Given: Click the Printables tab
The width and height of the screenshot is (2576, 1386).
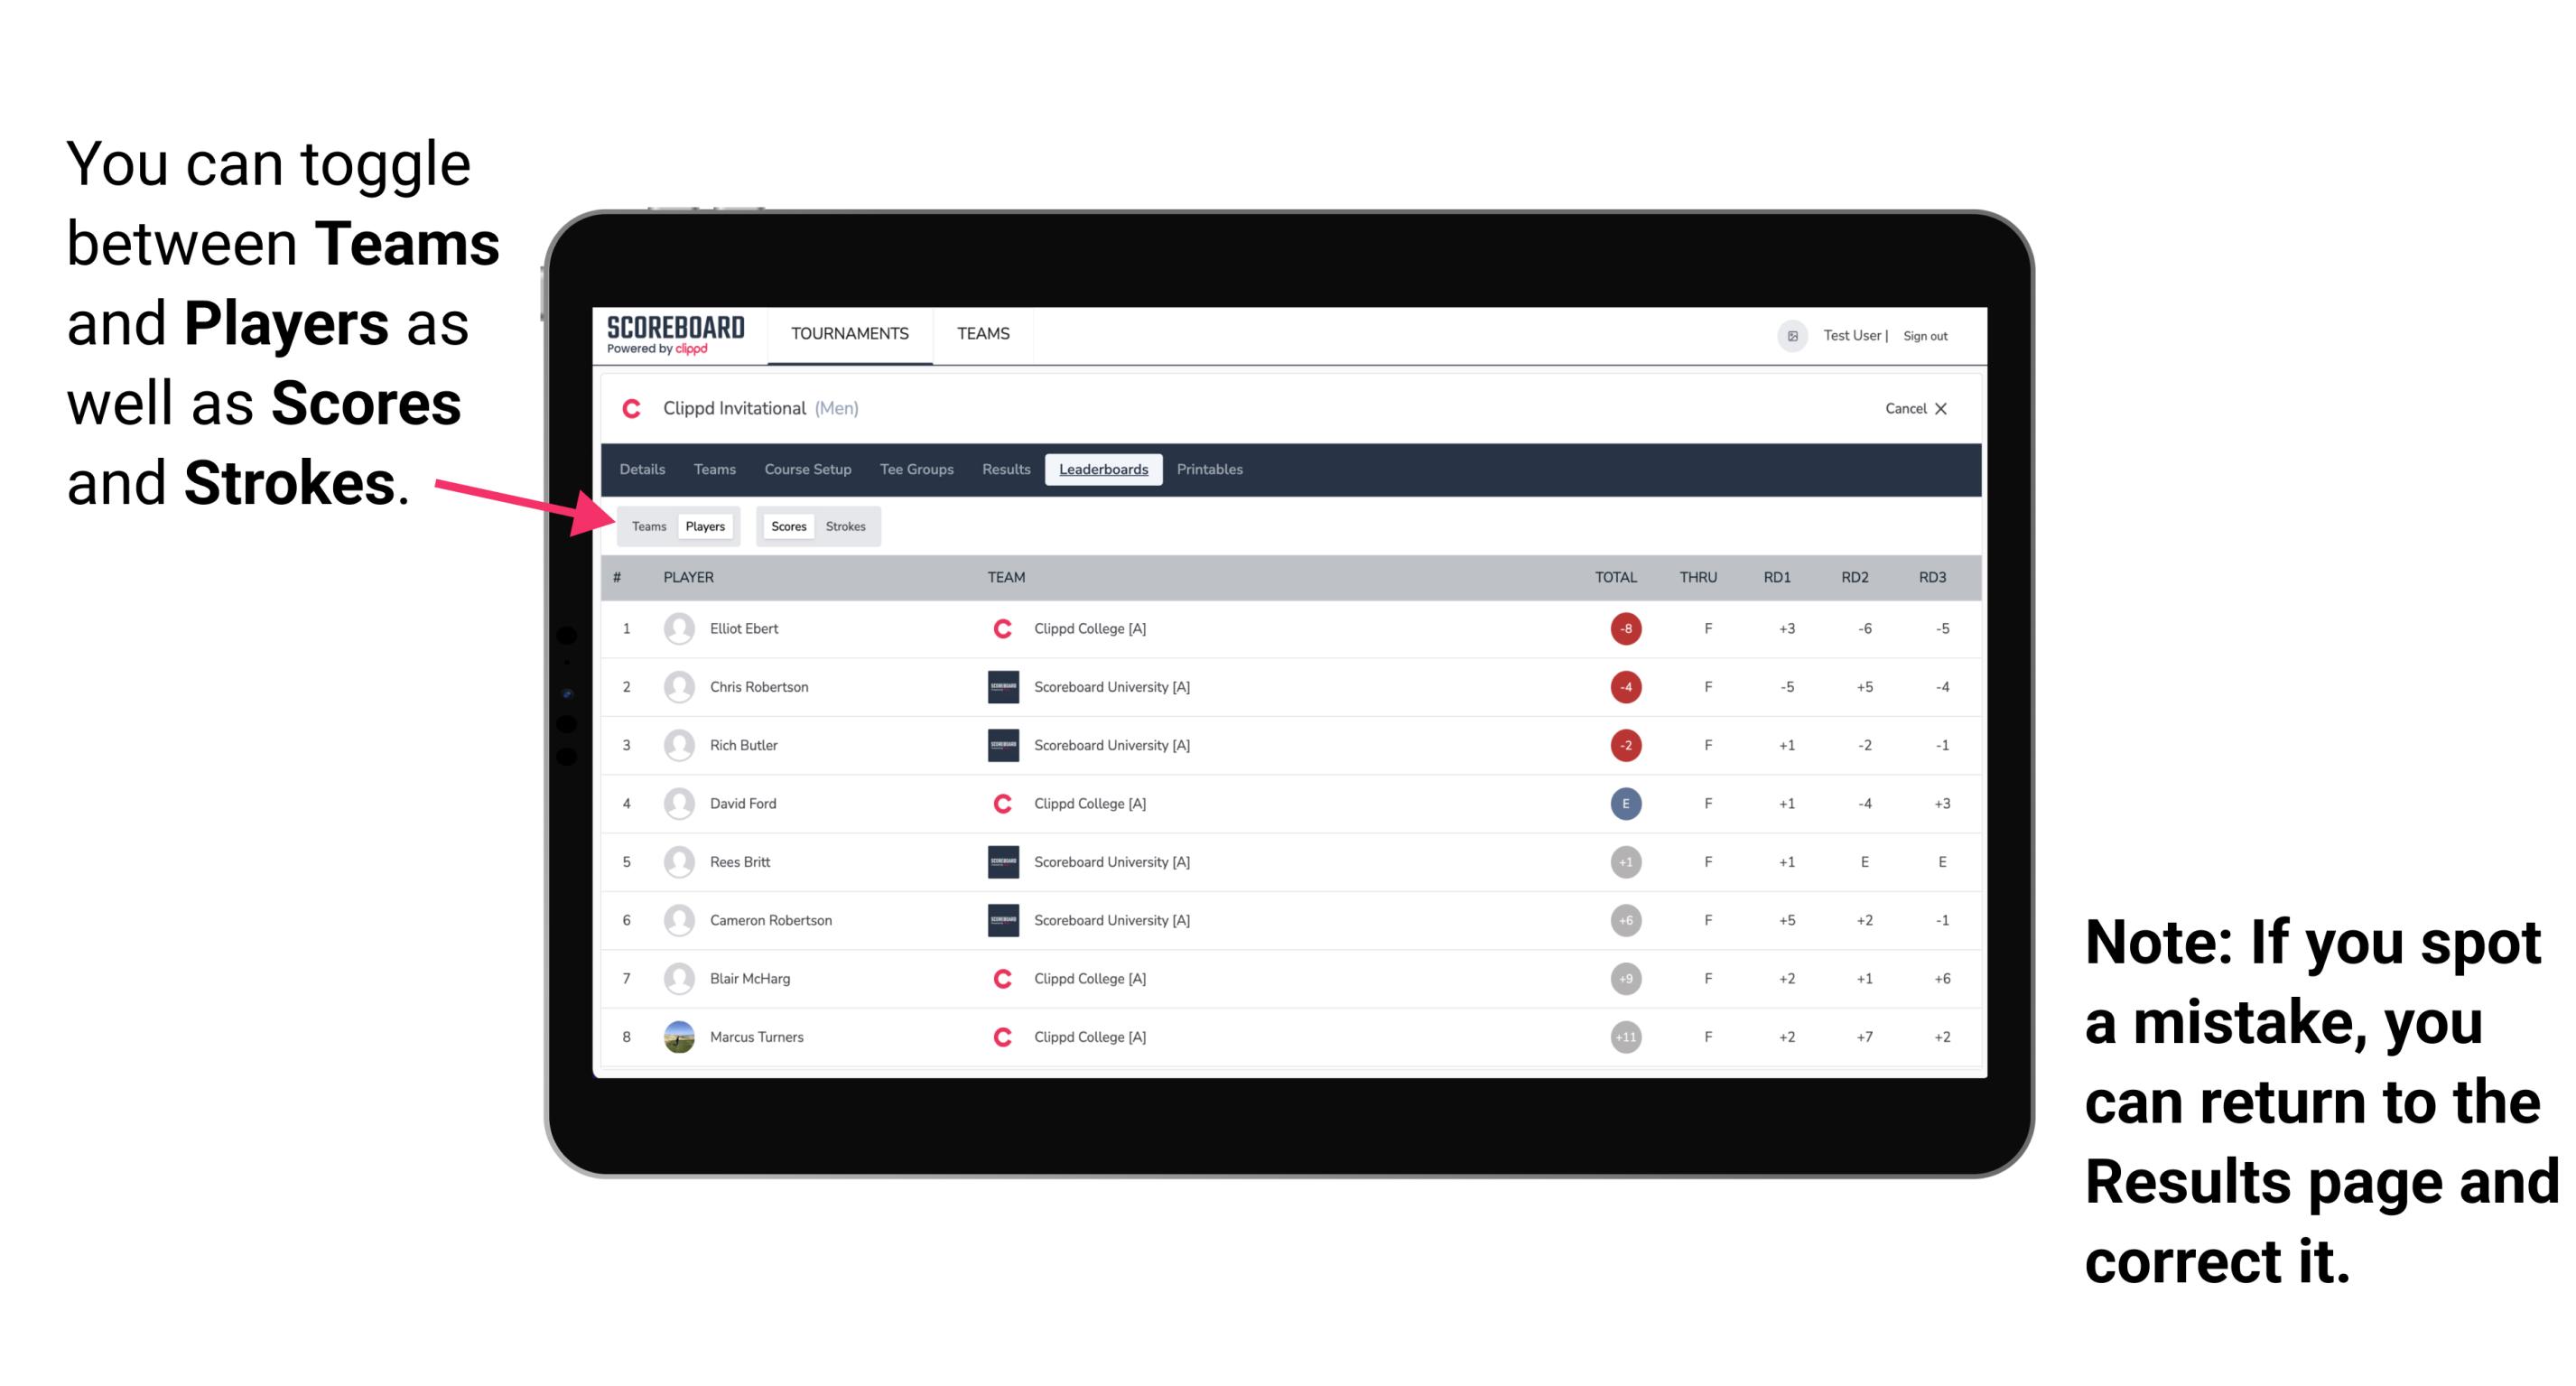Looking at the screenshot, I should point(1211,468).
